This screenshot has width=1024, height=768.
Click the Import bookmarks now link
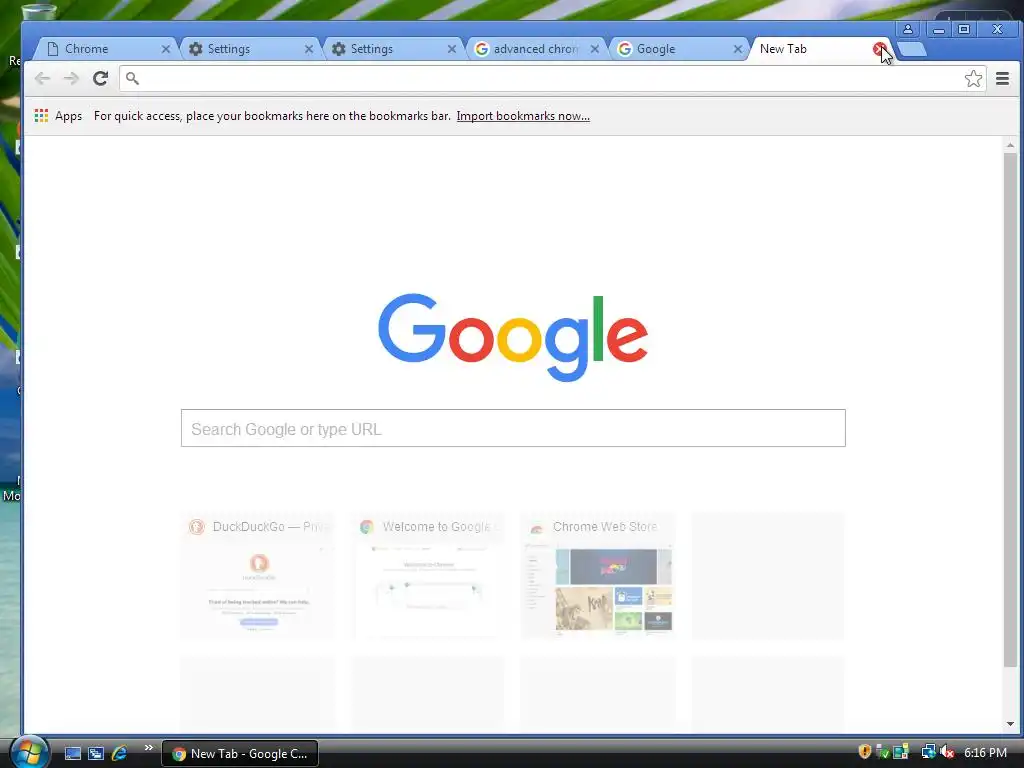pyautogui.click(x=523, y=116)
